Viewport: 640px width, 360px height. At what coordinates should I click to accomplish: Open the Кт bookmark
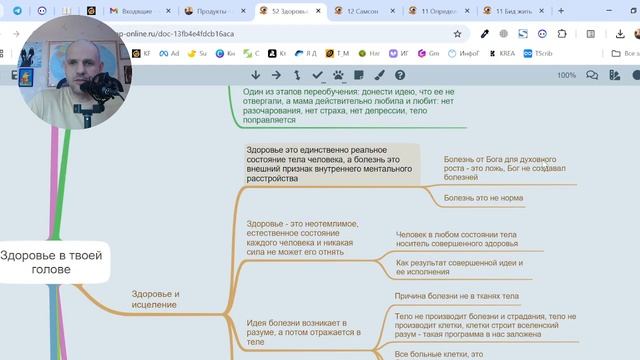277,53
